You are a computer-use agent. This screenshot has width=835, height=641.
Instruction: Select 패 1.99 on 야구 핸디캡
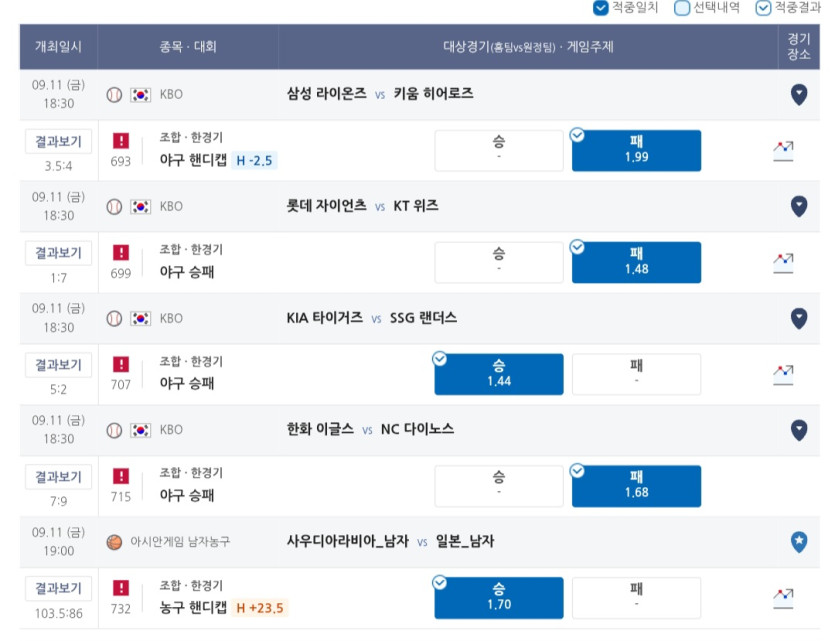[636, 151]
